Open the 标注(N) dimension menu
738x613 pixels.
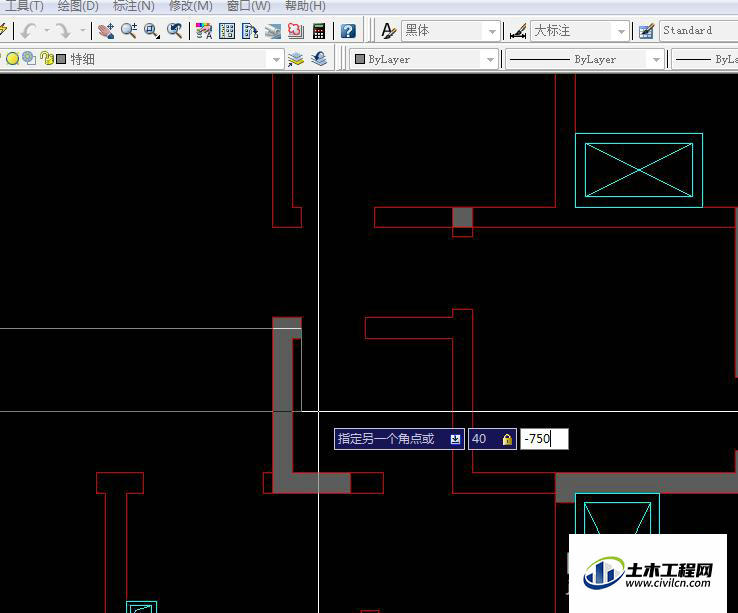(134, 6)
